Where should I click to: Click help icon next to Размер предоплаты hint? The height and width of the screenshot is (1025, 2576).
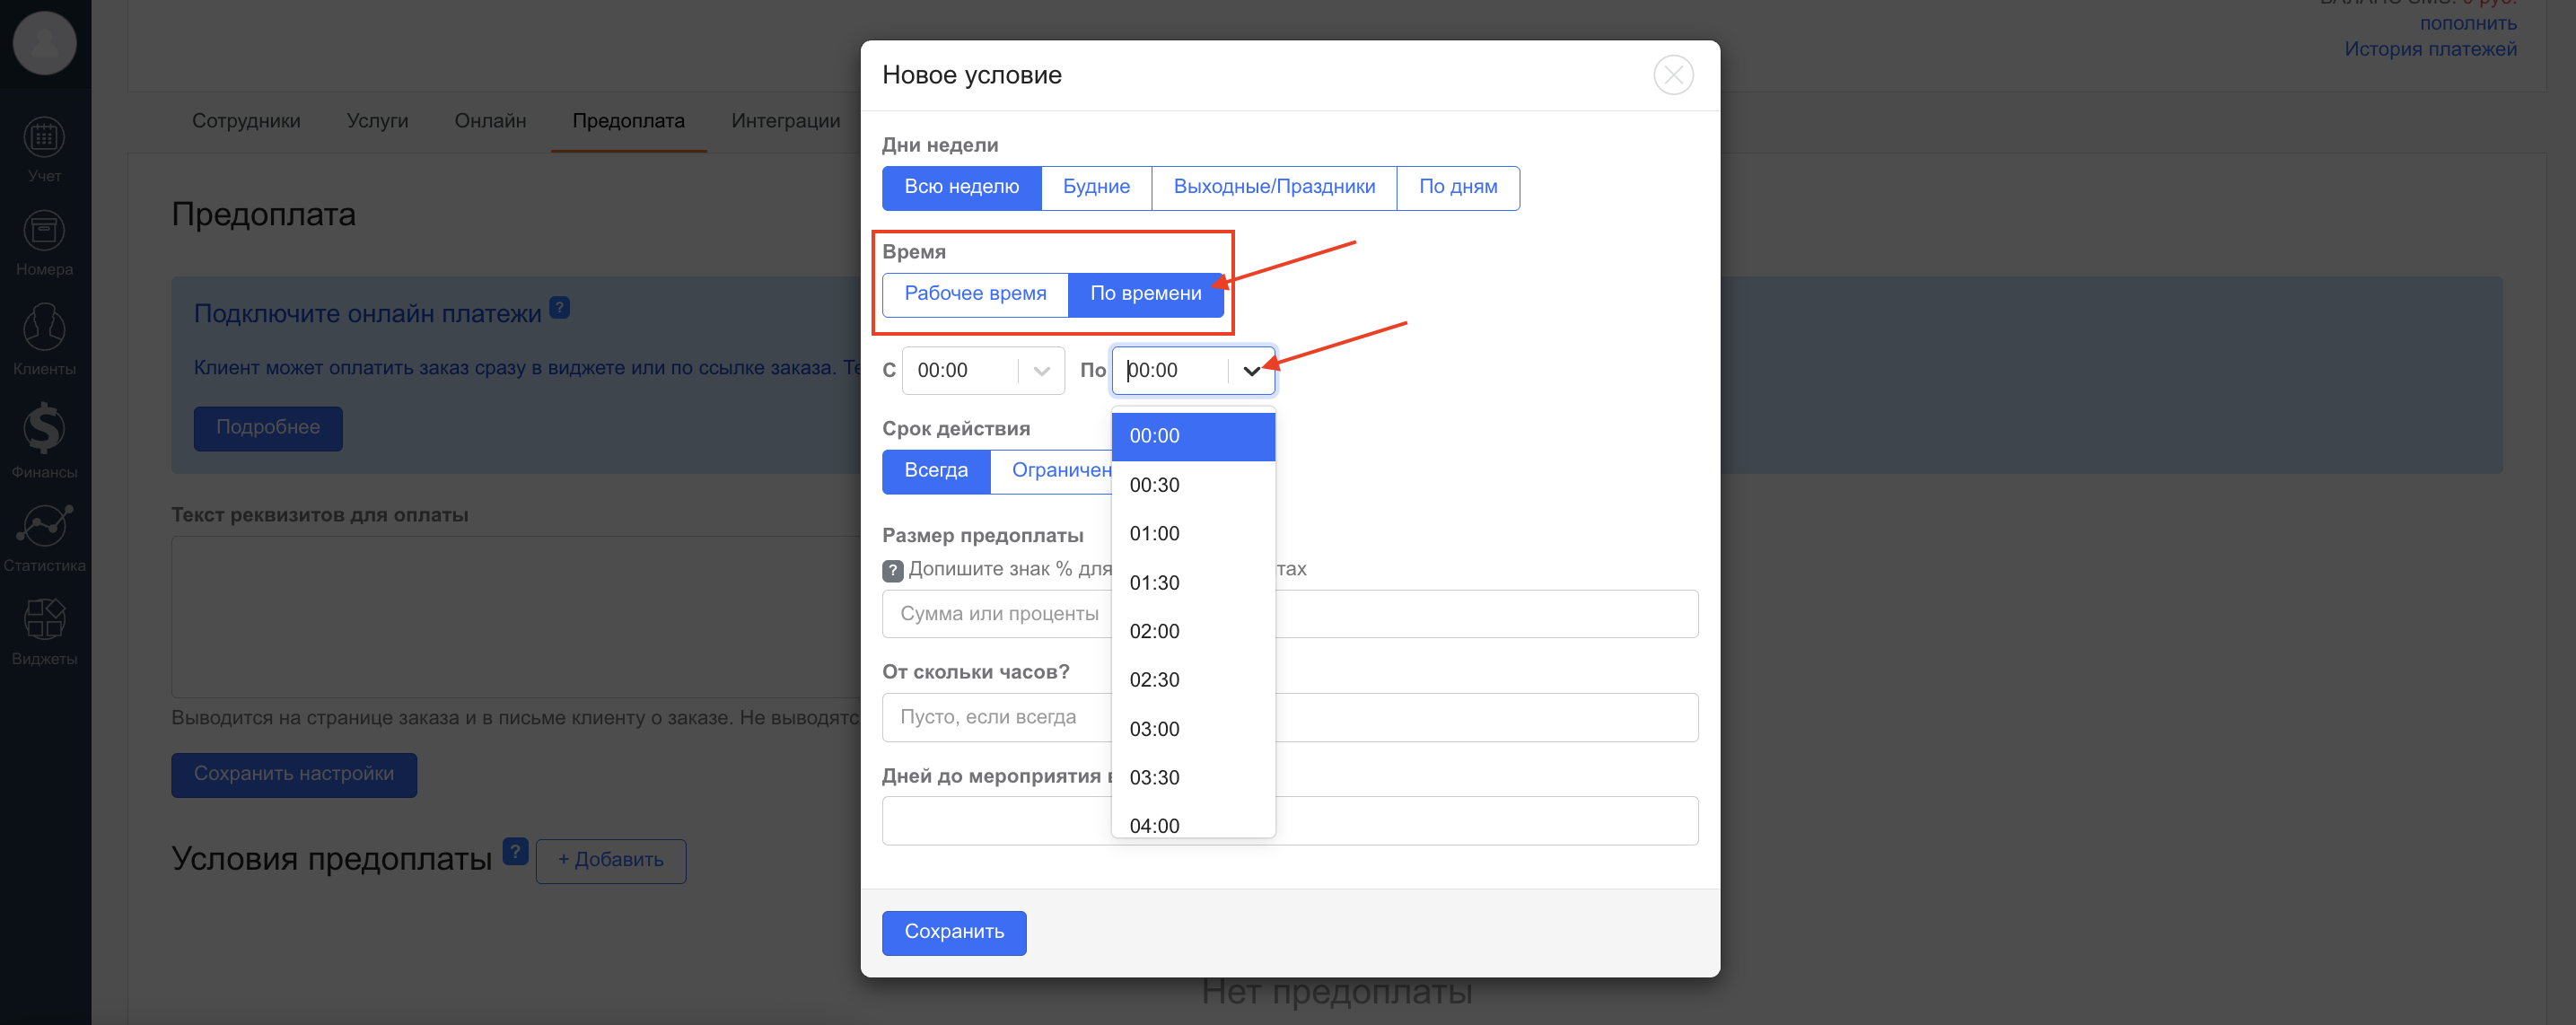[892, 570]
